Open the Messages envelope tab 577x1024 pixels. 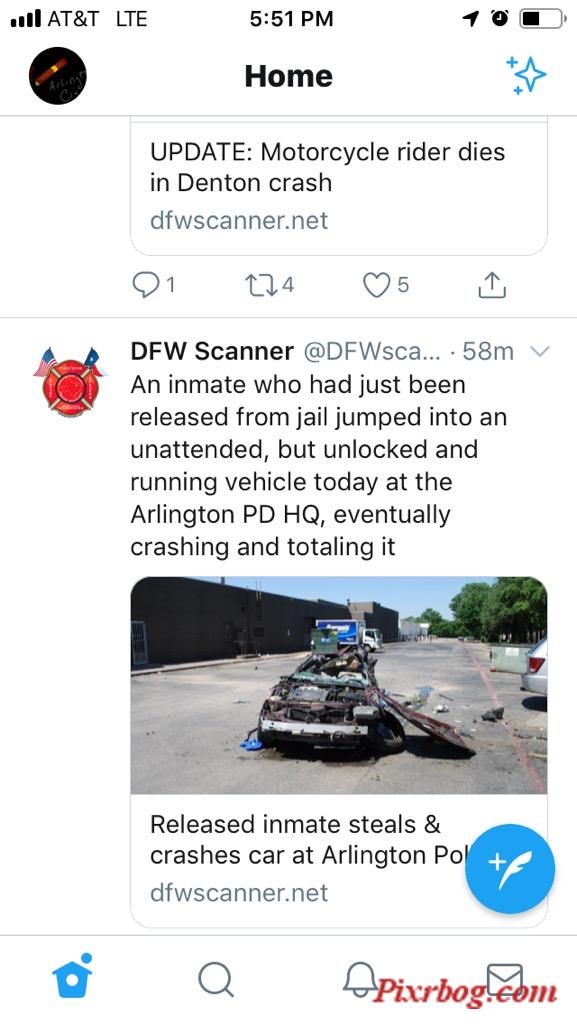coord(505,980)
